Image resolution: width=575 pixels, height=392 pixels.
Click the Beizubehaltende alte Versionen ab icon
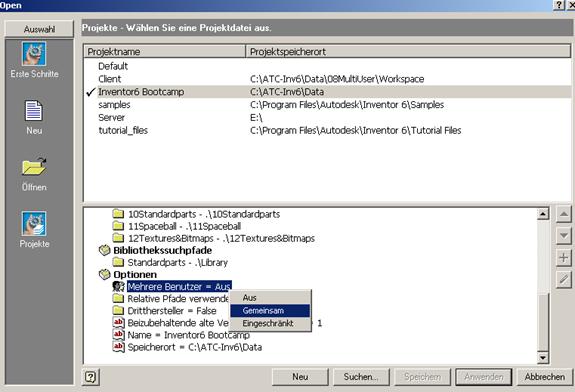[118, 323]
